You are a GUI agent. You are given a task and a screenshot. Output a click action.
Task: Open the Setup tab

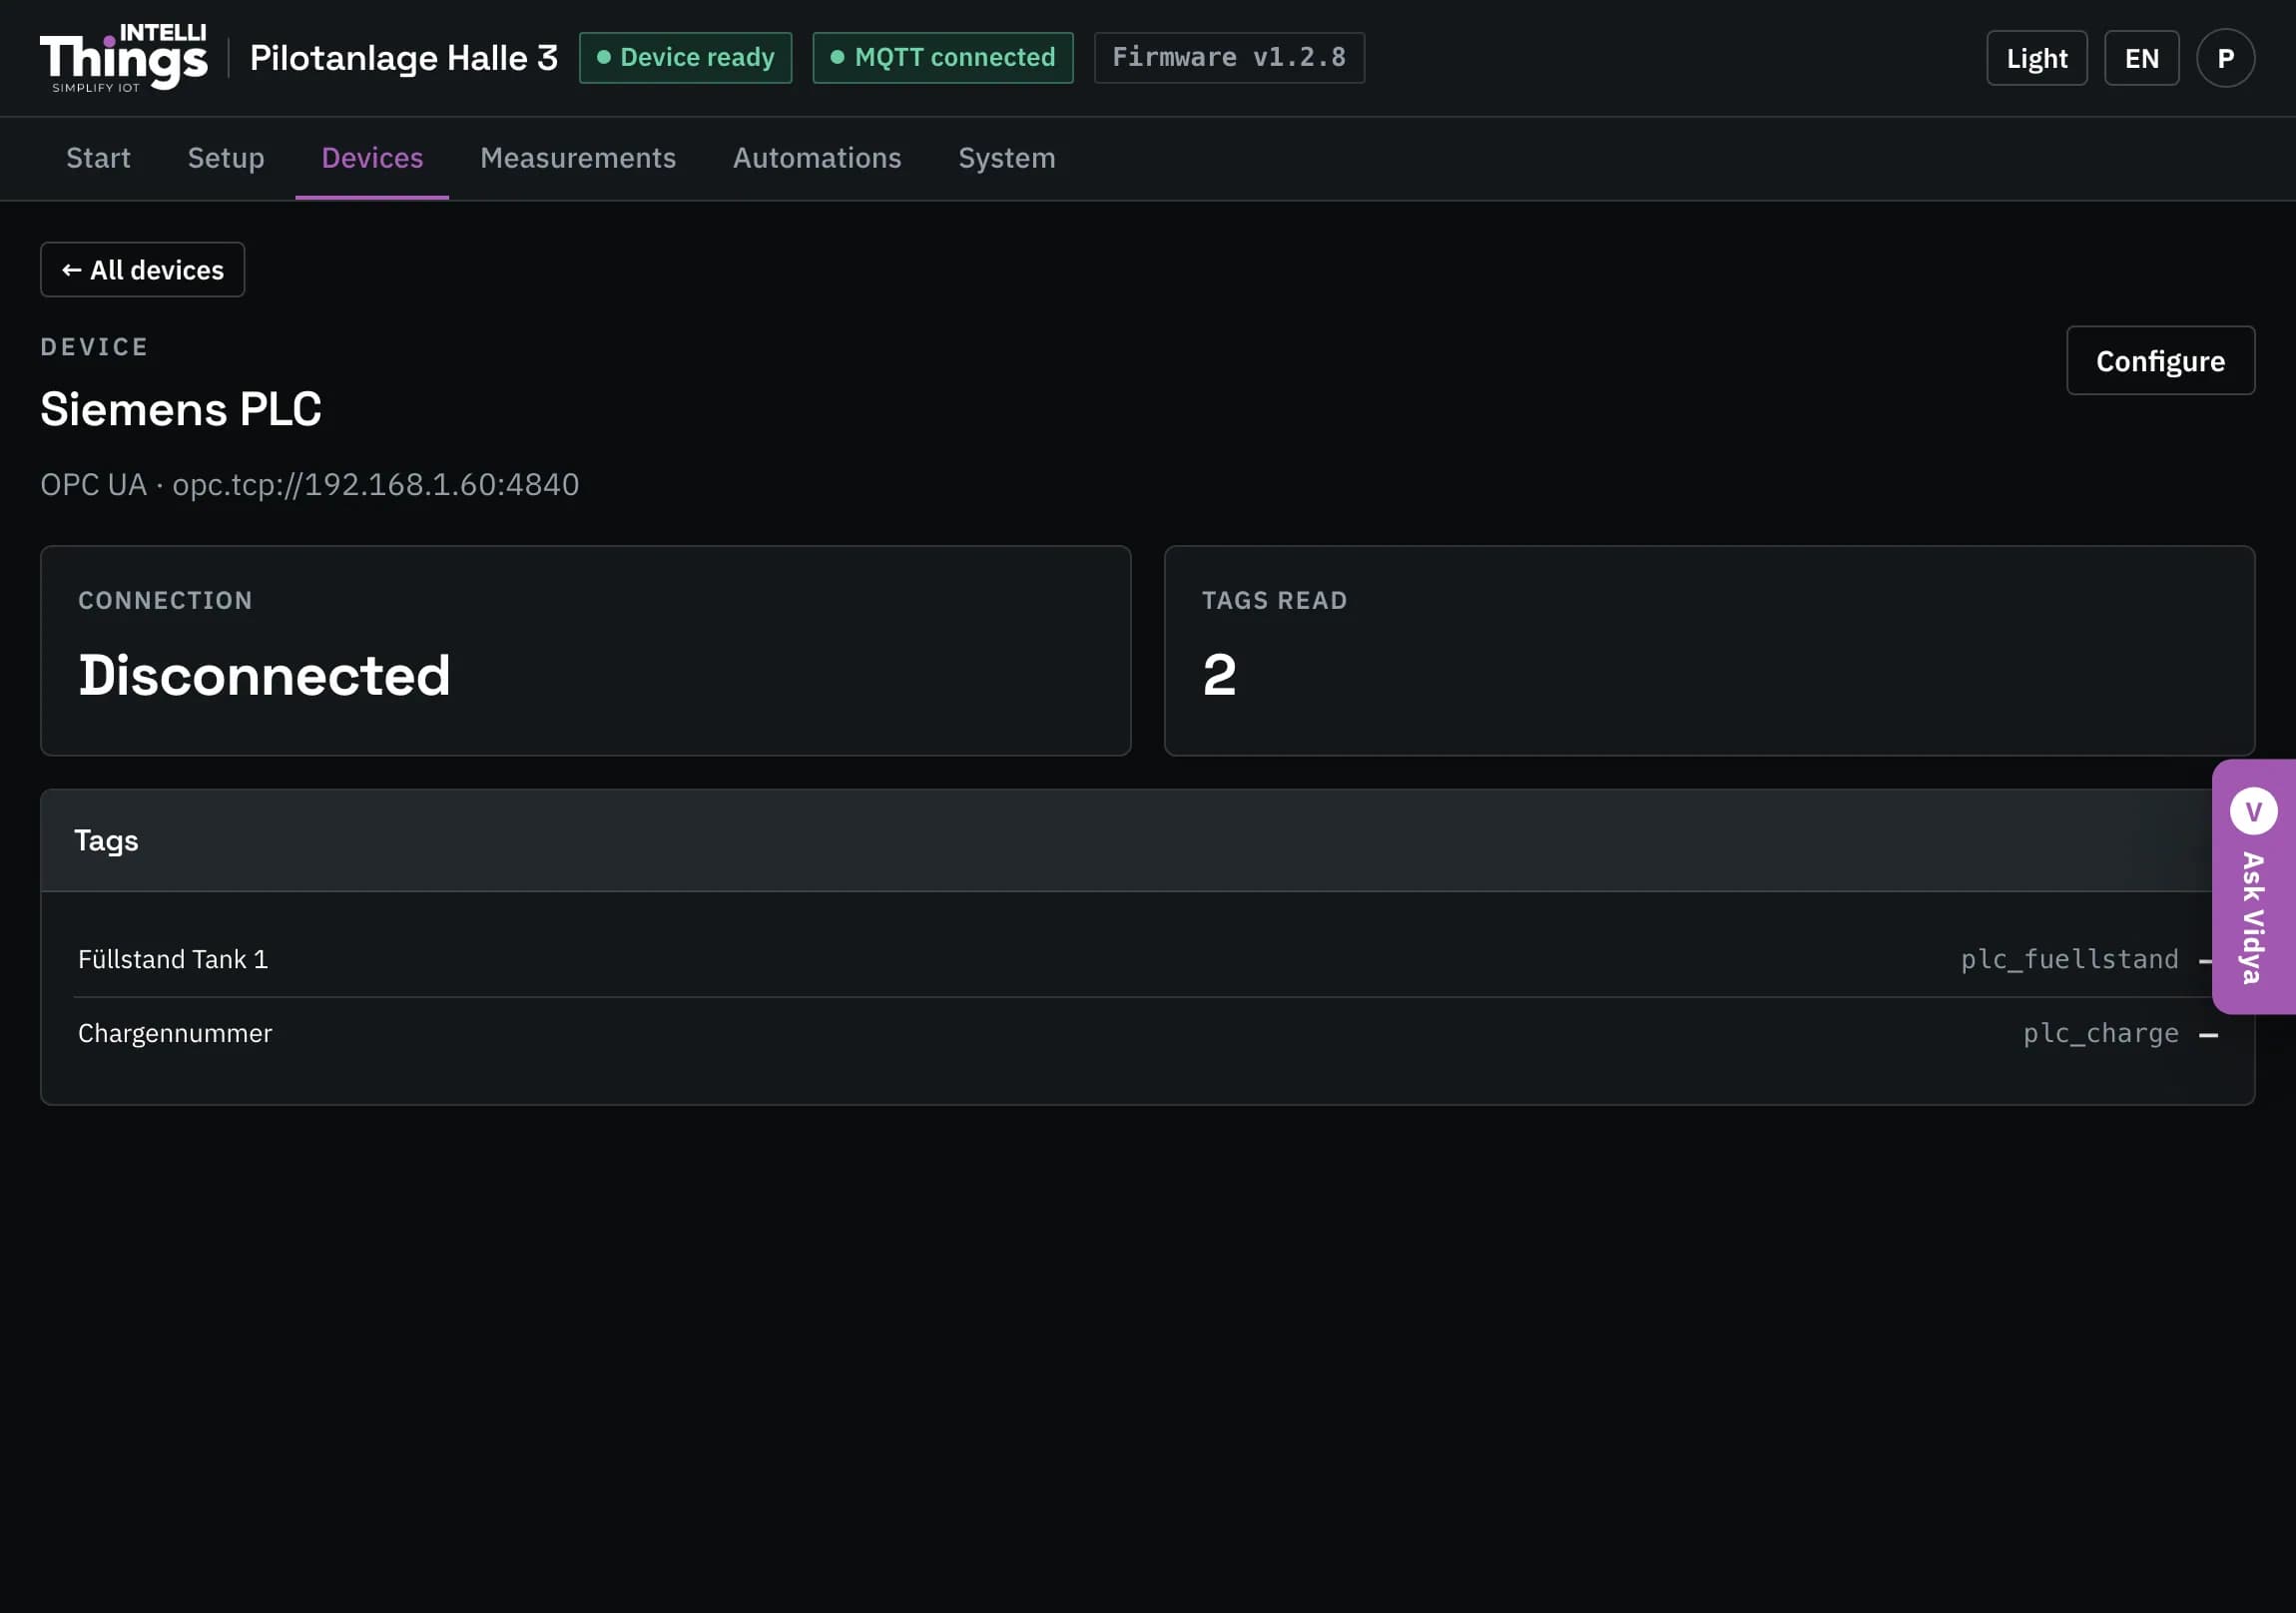(226, 158)
